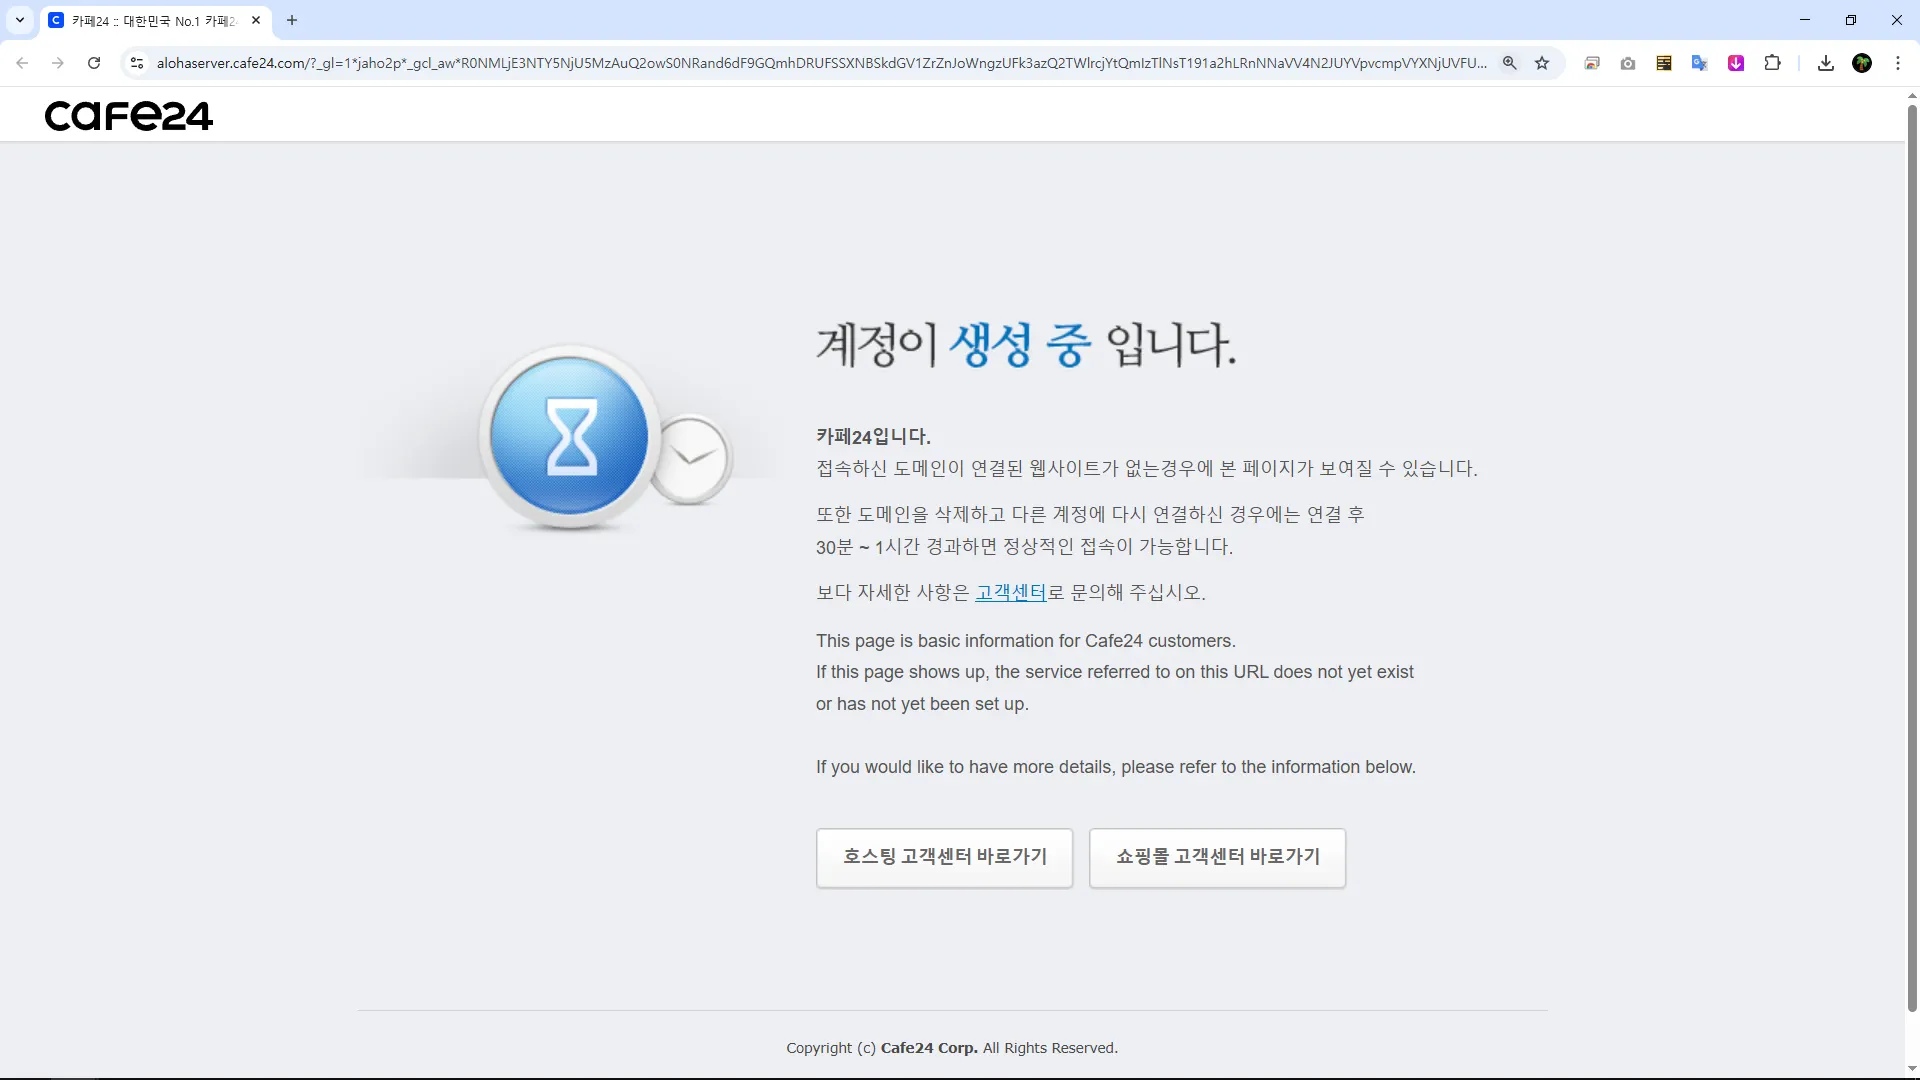
Task: Open the Extensions puzzle piece menu
Action: (1772, 63)
